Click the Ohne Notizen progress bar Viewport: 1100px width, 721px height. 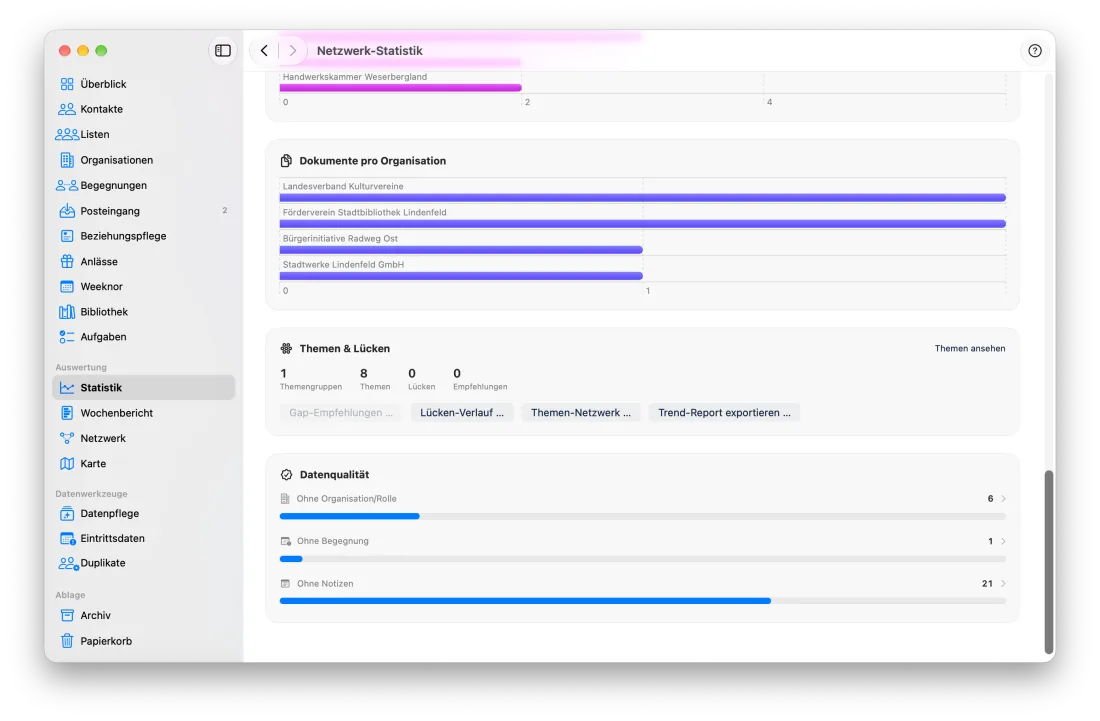coord(643,601)
